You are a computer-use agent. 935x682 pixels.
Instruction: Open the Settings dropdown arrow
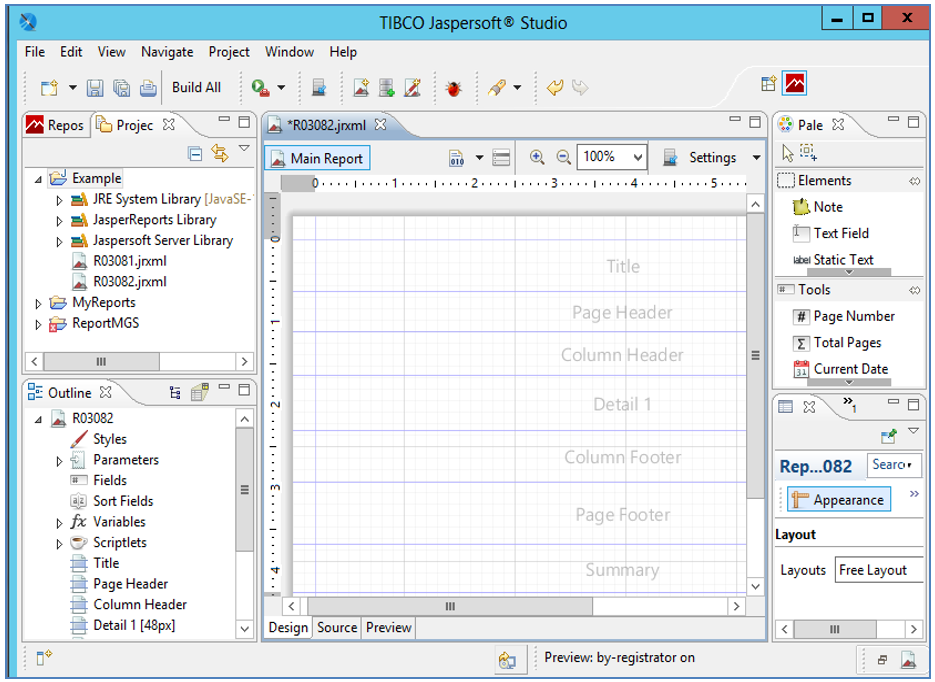(757, 158)
